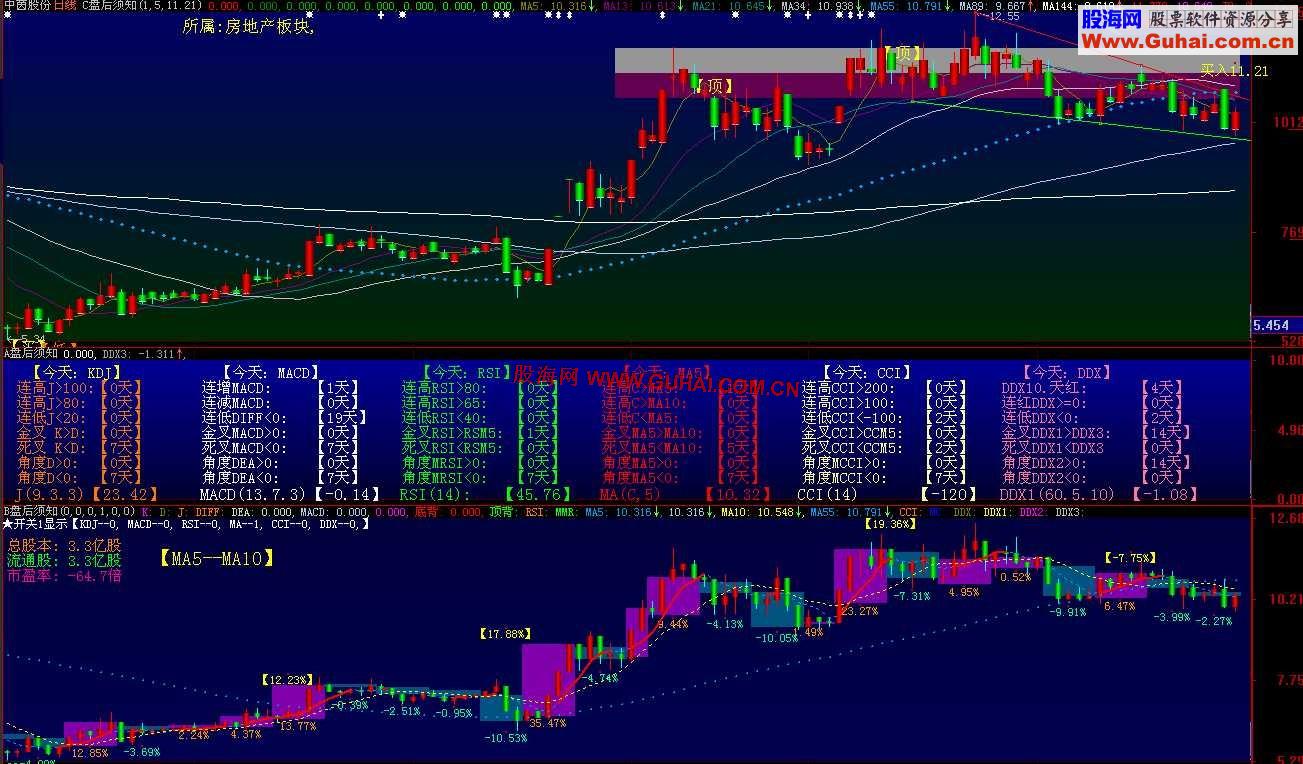
Task: Click the 【MA5--MA10】 yellow label
Action: point(216,559)
